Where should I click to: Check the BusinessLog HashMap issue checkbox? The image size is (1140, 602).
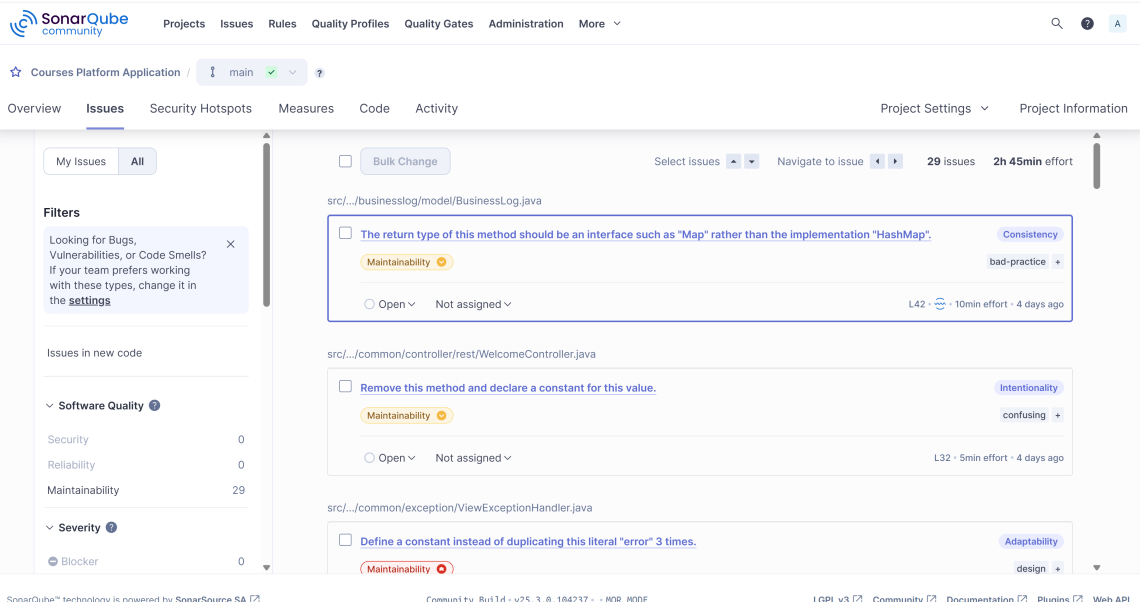click(345, 232)
